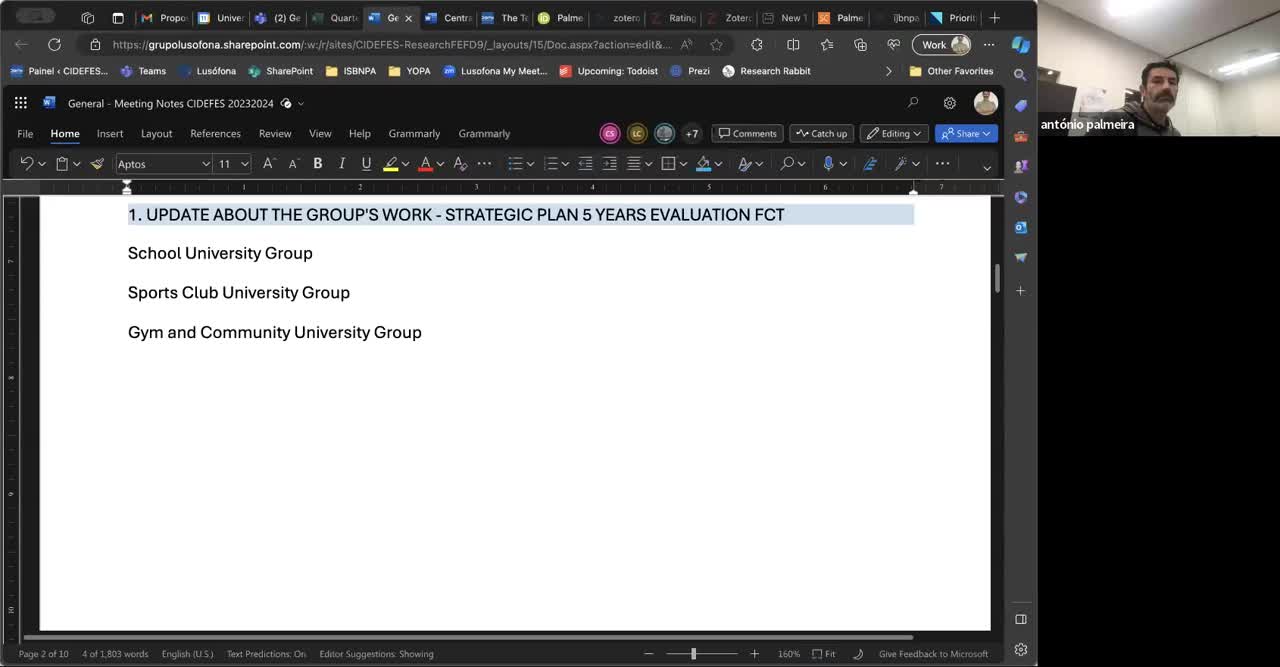Switch to the References ribbon tab
Image resolution: width=1280 pixels, height=667 pixels.
click(x=215, y=133)
